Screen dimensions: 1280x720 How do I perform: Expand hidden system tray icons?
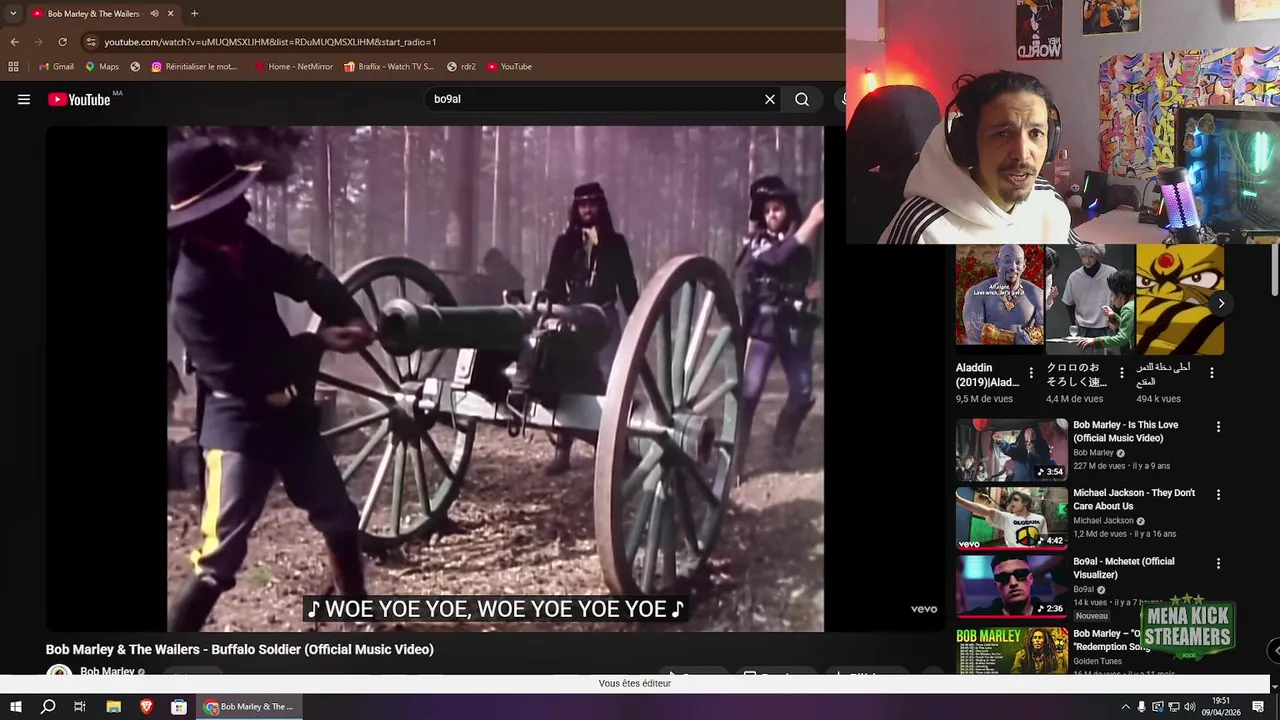click(x=1126, y=707)
